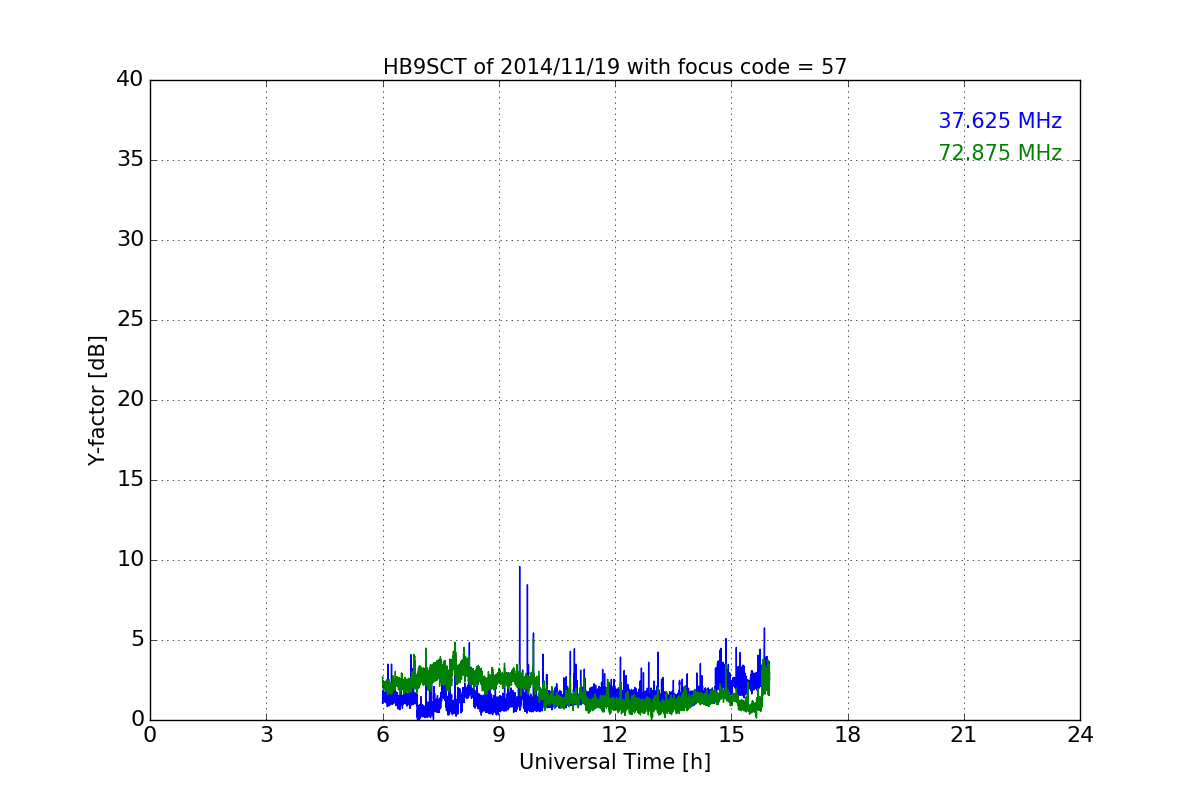
Task: Click the y-axis tick label '25'
Action: coord(130,320)
